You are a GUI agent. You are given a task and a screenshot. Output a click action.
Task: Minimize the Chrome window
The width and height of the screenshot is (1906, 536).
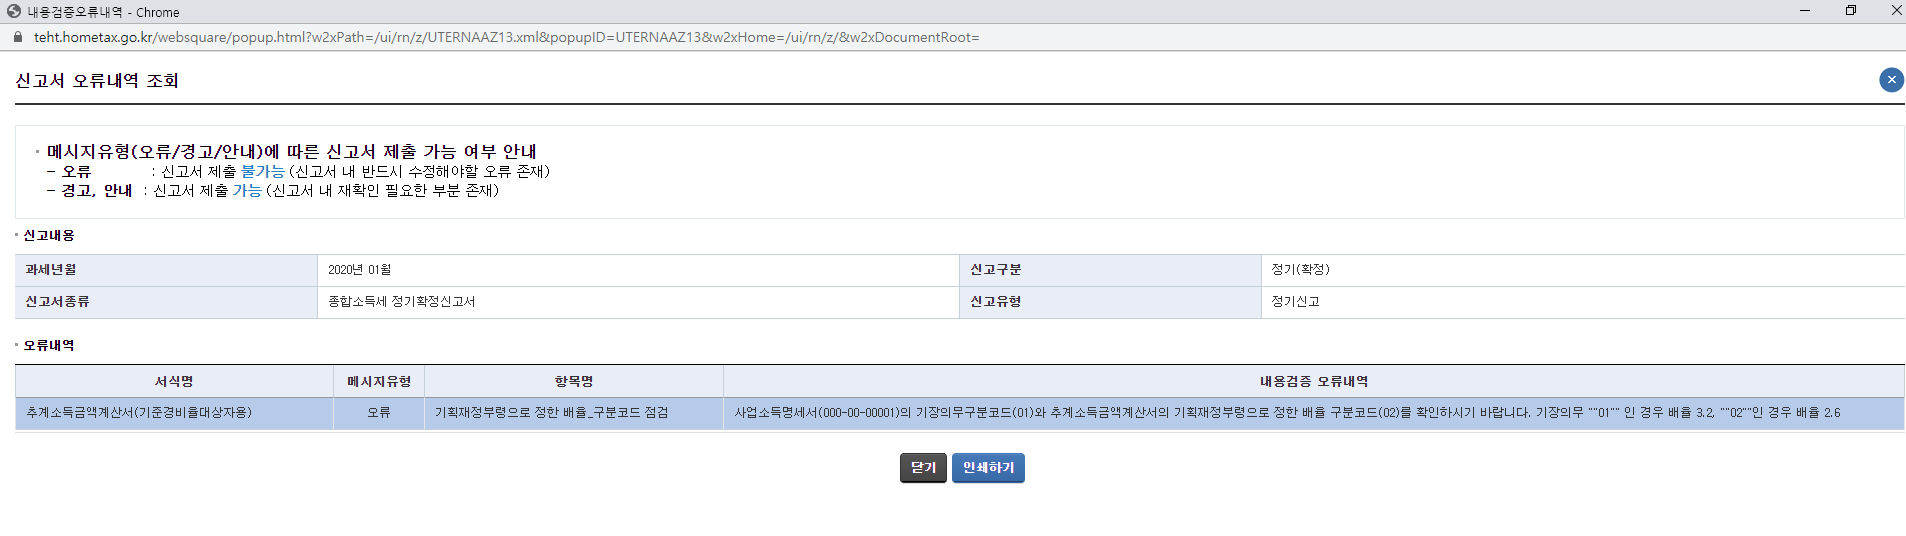(1805, 11)
